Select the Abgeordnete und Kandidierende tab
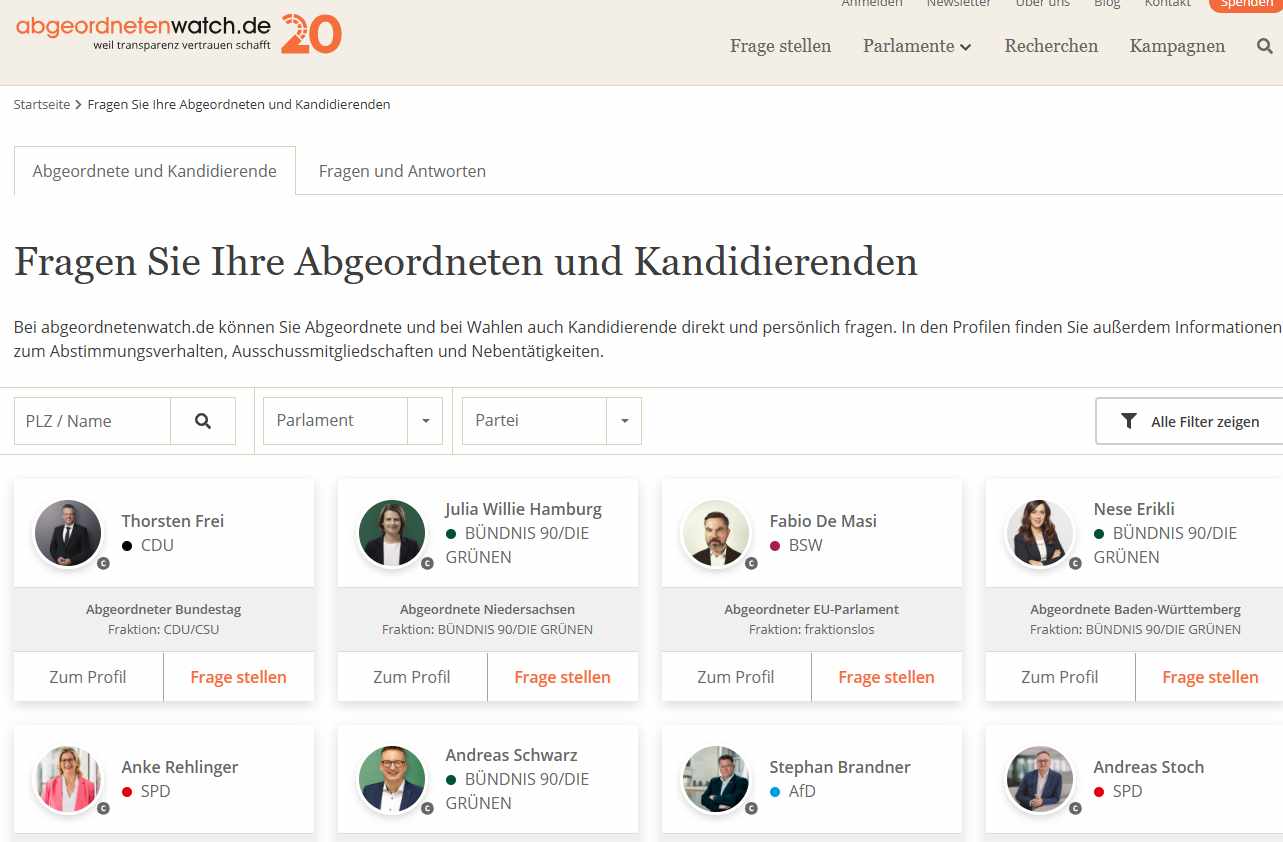The image size is (1283, 842). point(154,171)
